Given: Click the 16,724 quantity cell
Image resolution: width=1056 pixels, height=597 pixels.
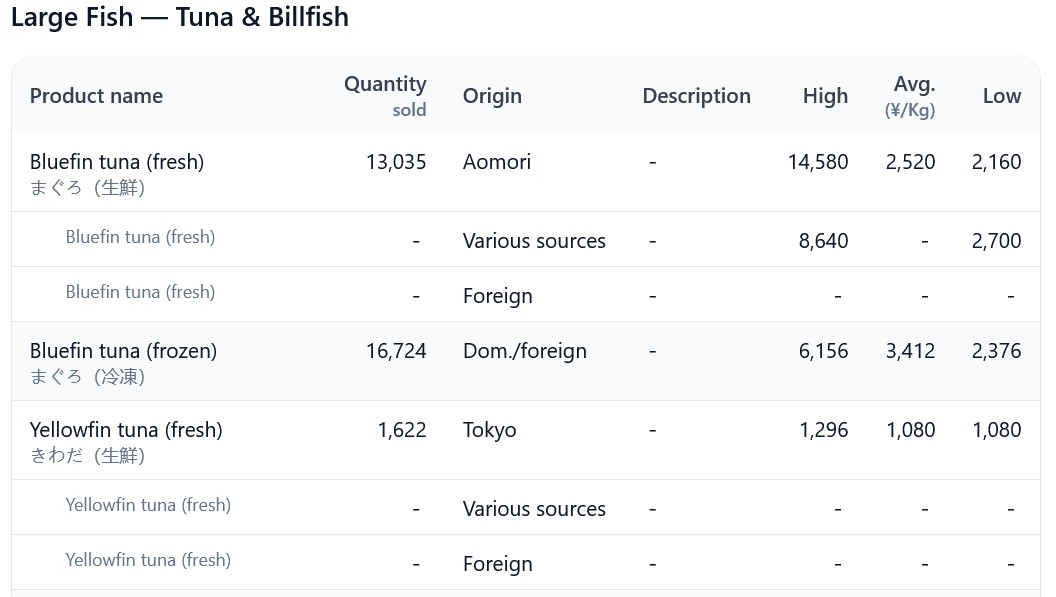Looking at the screenshot, I should point(396,350).
